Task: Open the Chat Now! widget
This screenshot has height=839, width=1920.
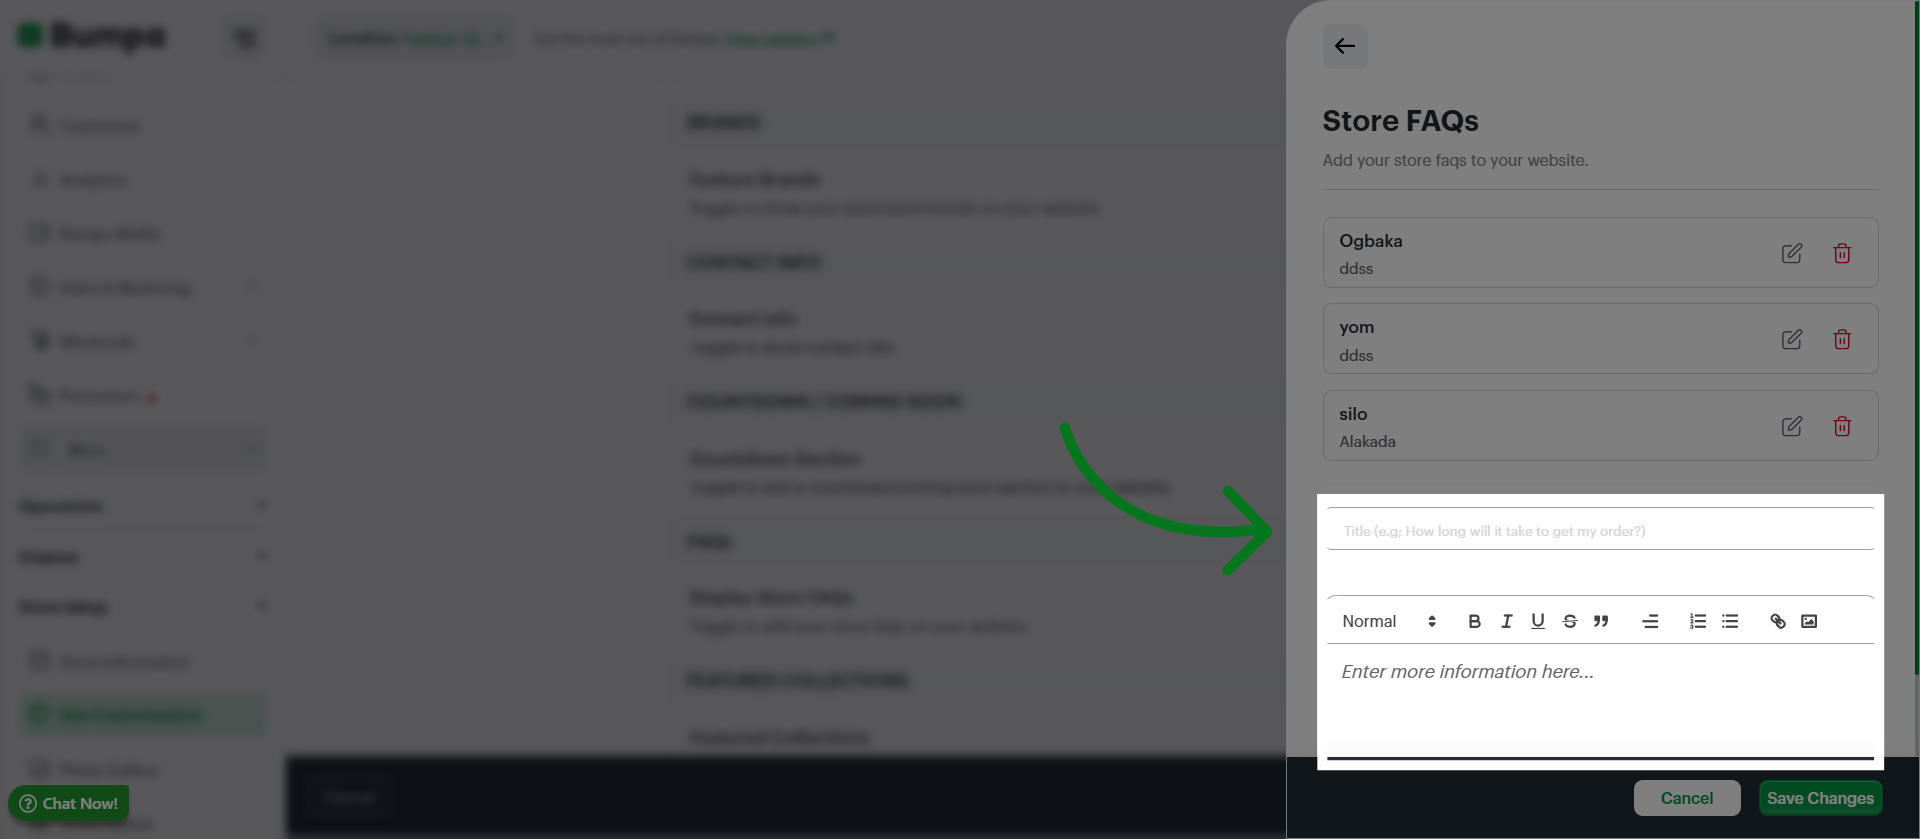Action: tap(69, 803)
